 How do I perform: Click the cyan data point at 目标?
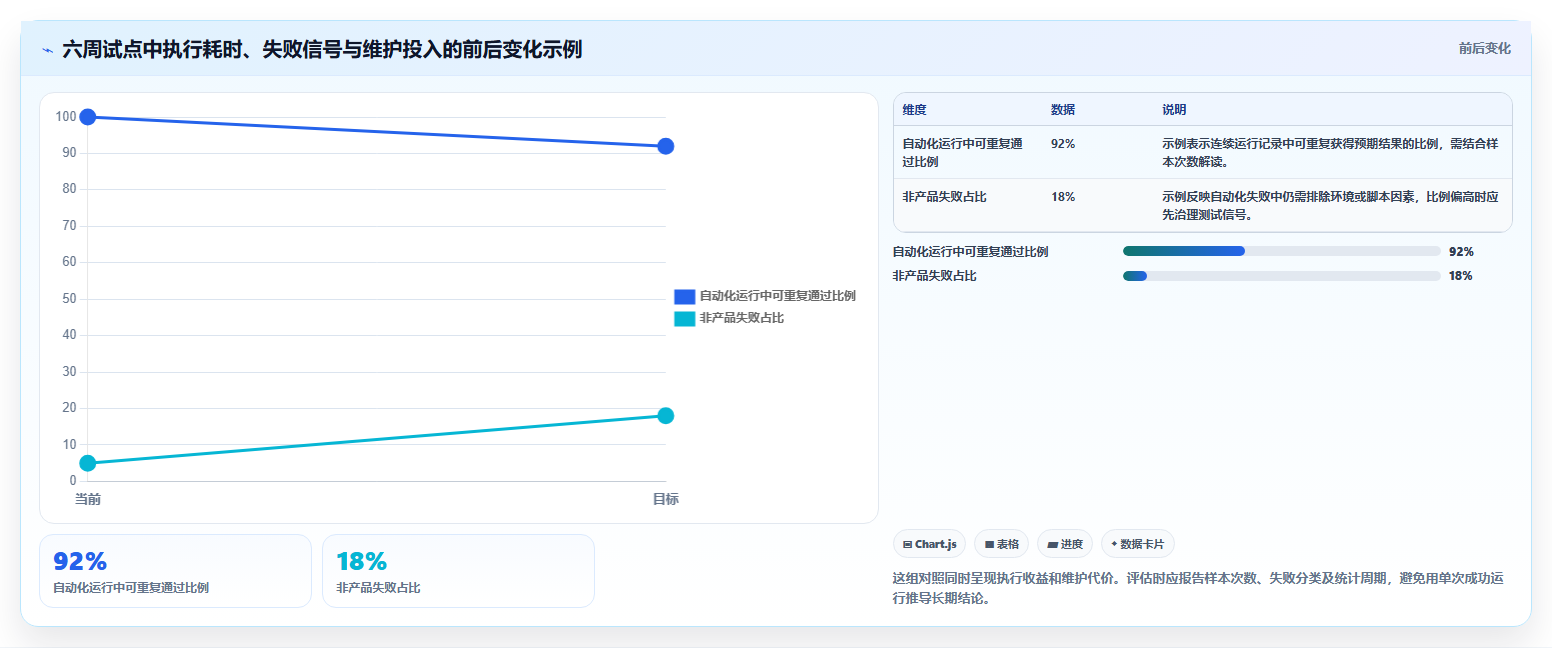(666, 416)
